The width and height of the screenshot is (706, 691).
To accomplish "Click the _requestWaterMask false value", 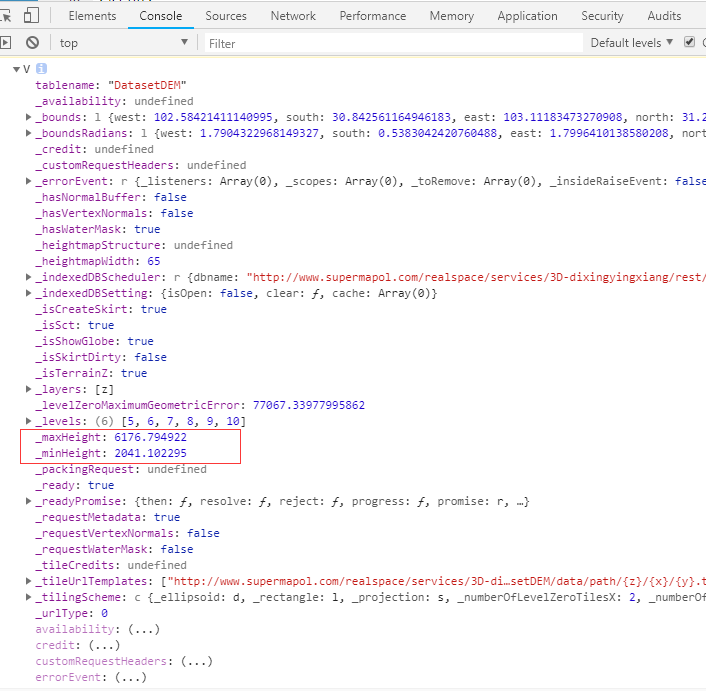I will (x=177, y=549).
